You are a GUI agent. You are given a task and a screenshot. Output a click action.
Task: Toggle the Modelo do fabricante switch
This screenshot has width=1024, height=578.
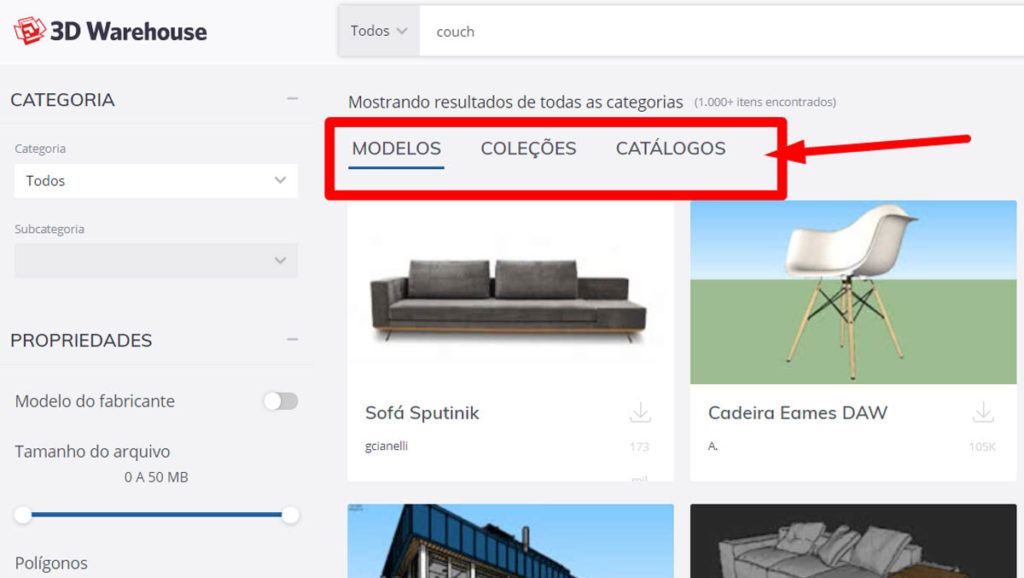click(x=281, y=401)
